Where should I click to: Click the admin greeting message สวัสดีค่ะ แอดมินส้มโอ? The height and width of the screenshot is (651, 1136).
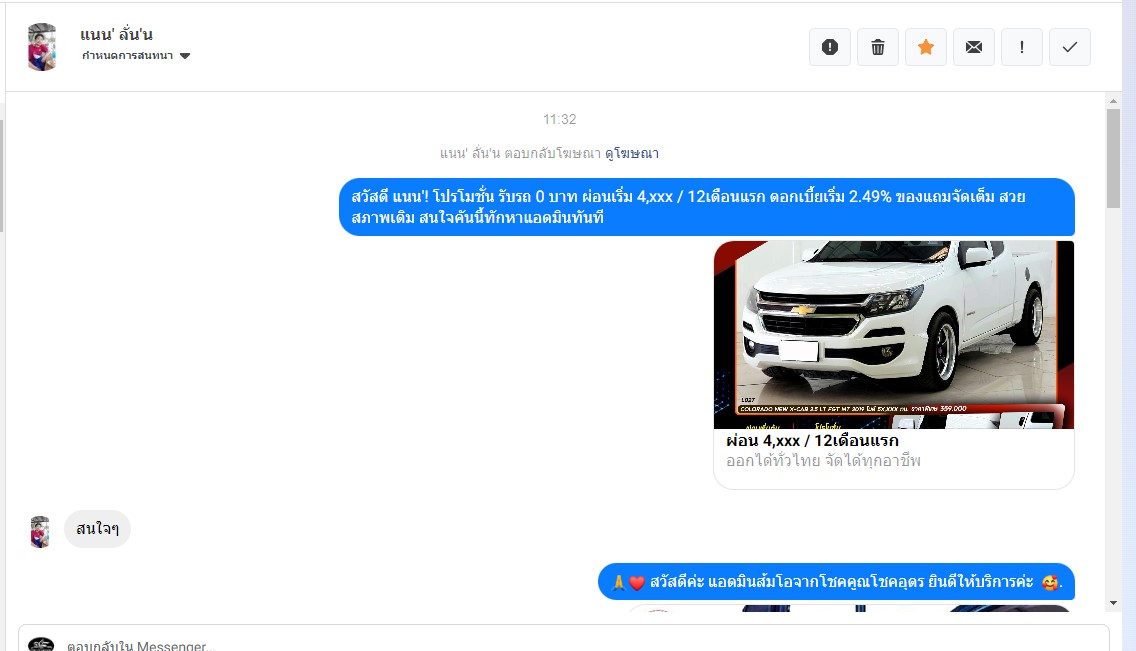(x=836, y=581)
